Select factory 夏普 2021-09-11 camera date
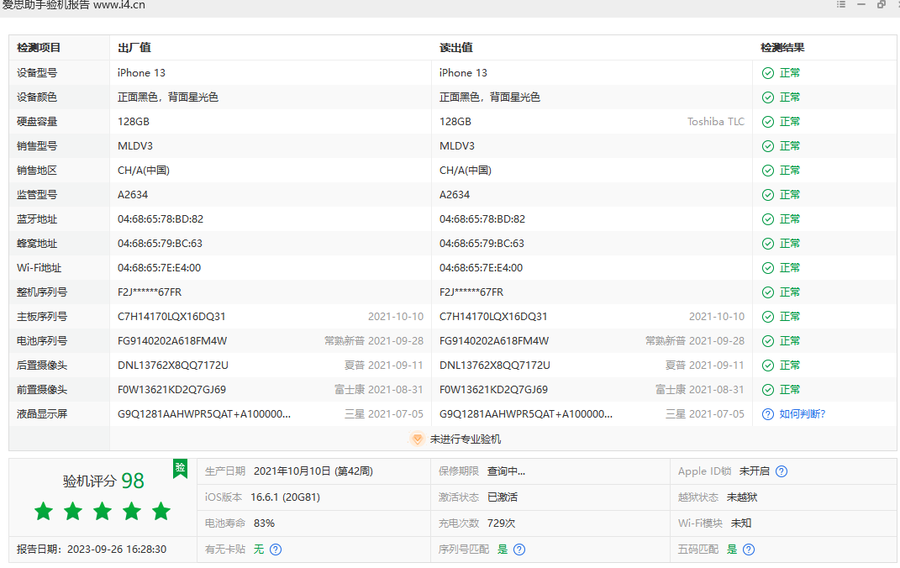 (383, 365)
